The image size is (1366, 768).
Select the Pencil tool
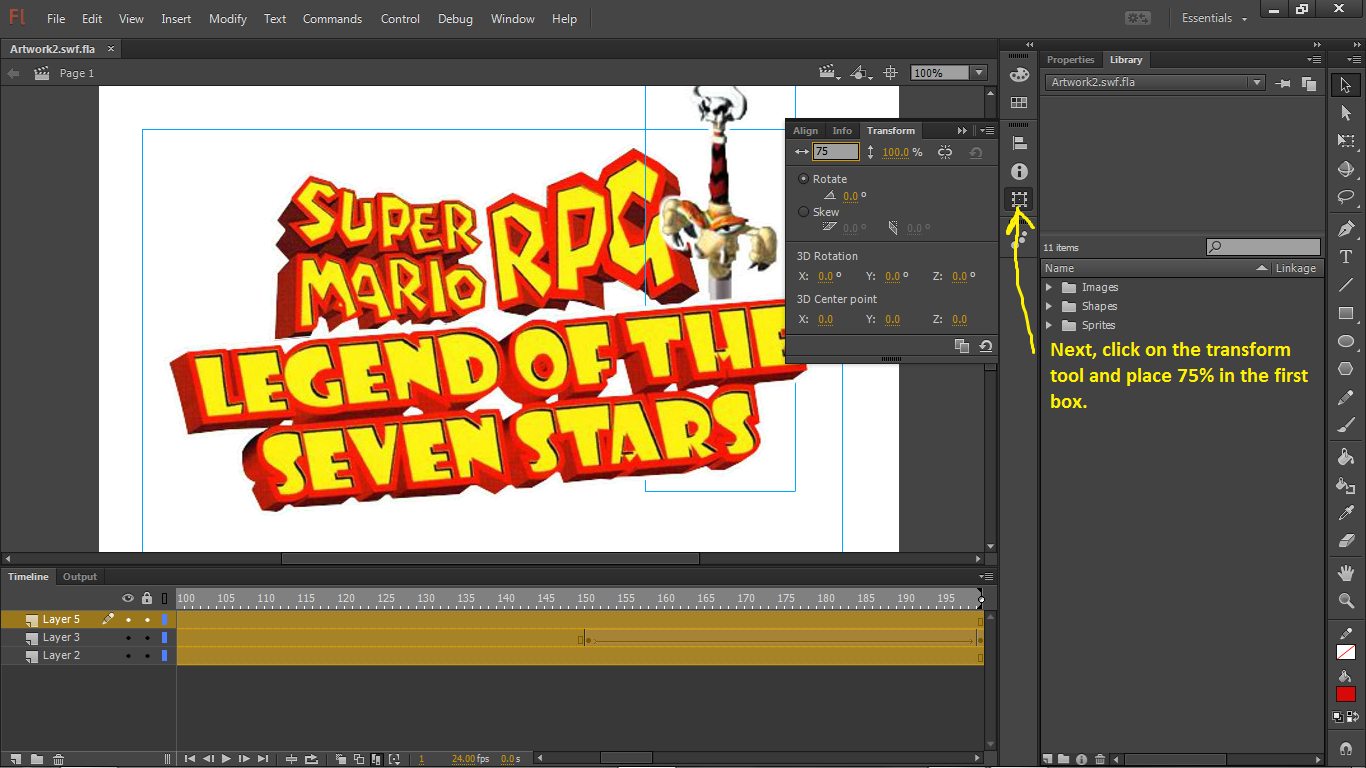[1346, 397]
